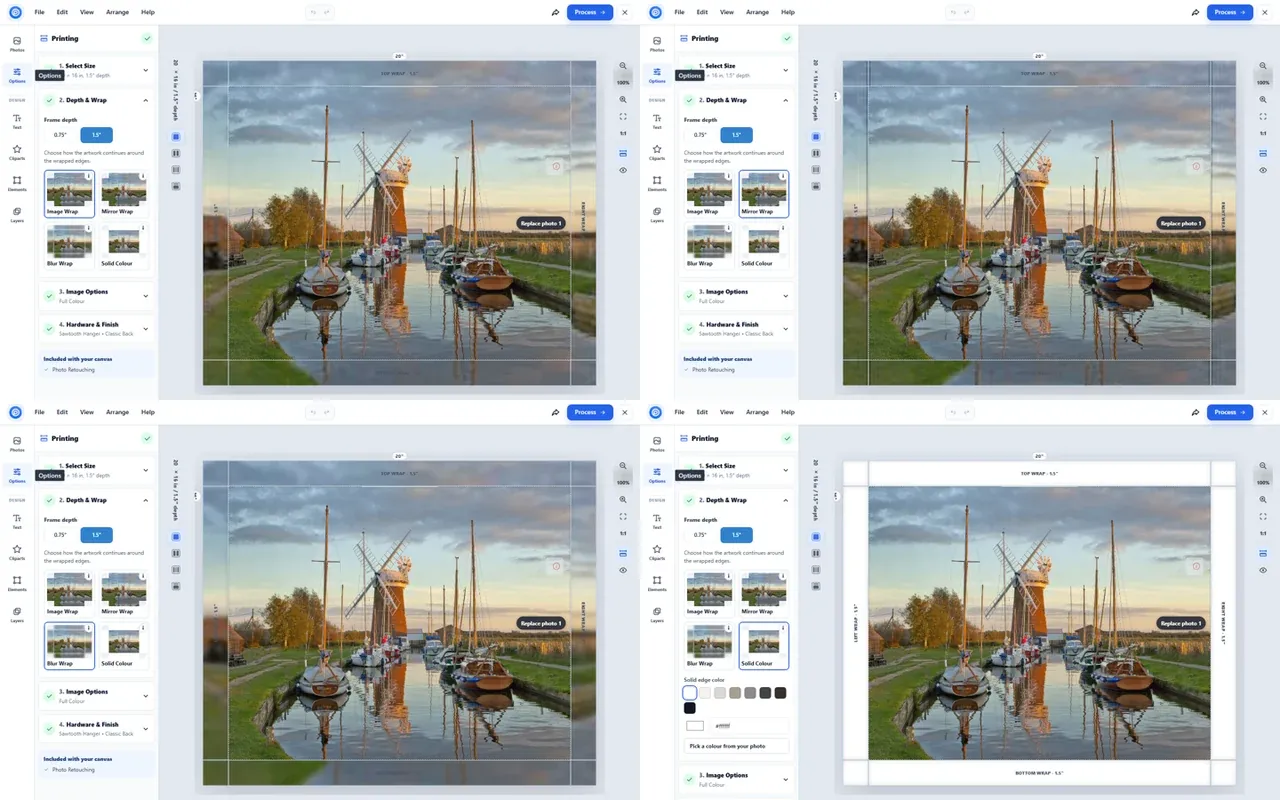Viewport: 1280px width, 800px height.
Task: Click fit-to-screen icon in bottom-left window
Action: tap(623, 516)
